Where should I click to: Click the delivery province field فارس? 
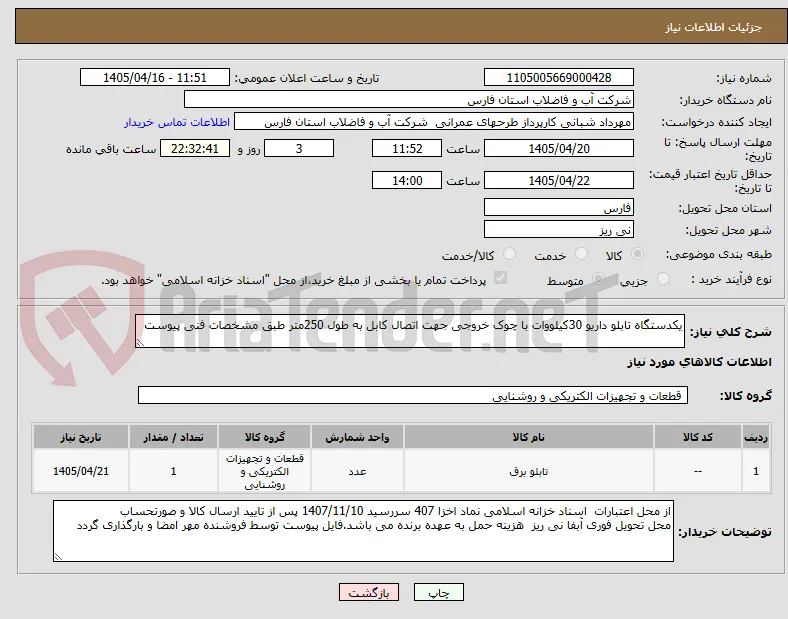pos(559,208)
